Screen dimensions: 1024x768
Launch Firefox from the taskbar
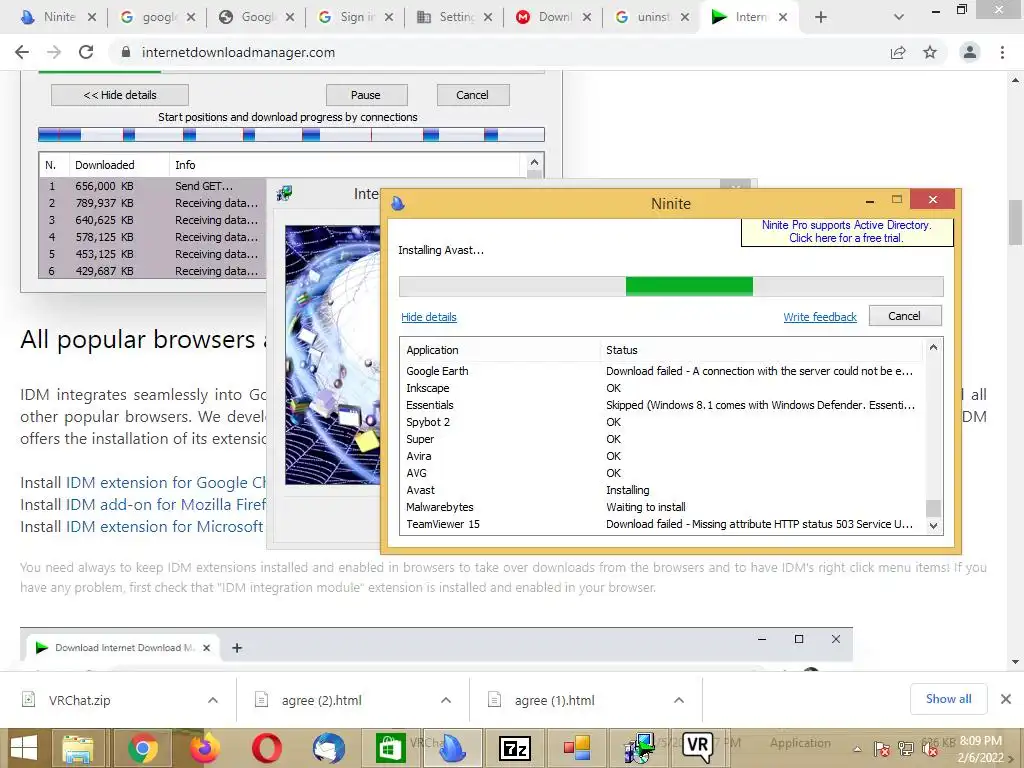coord(204,748)
